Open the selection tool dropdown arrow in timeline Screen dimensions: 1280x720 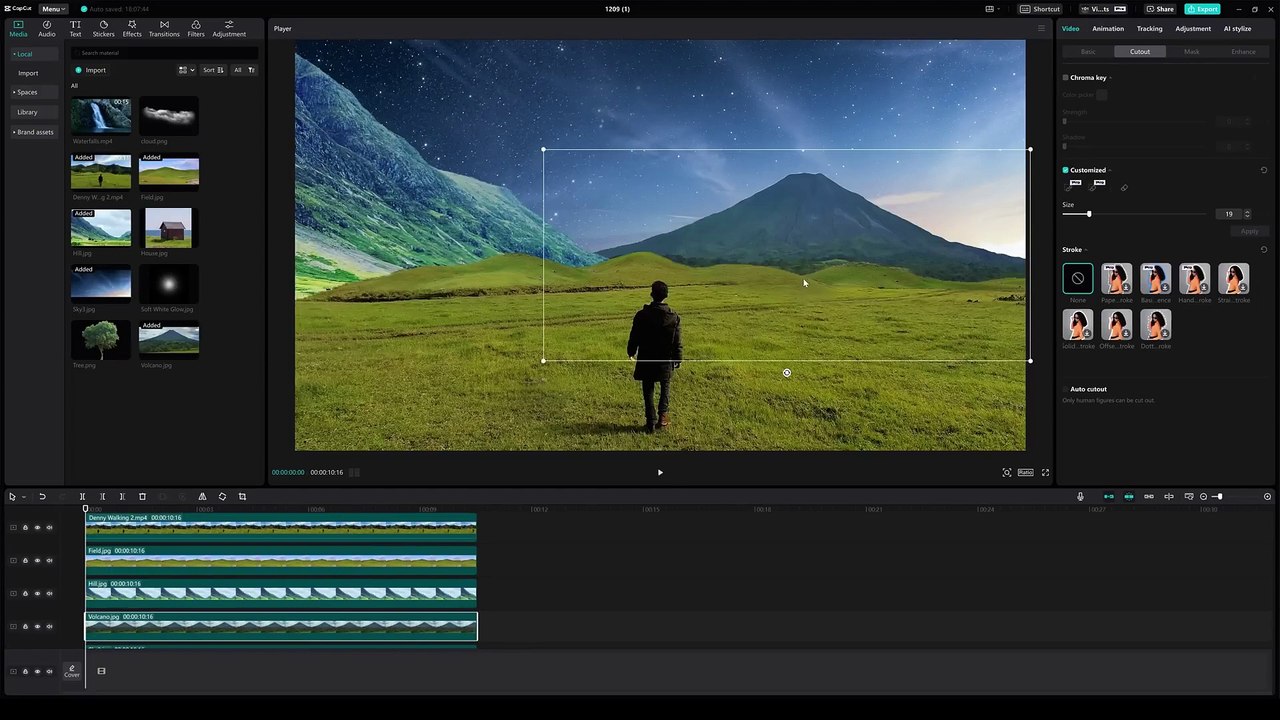(x=23, y=497)
